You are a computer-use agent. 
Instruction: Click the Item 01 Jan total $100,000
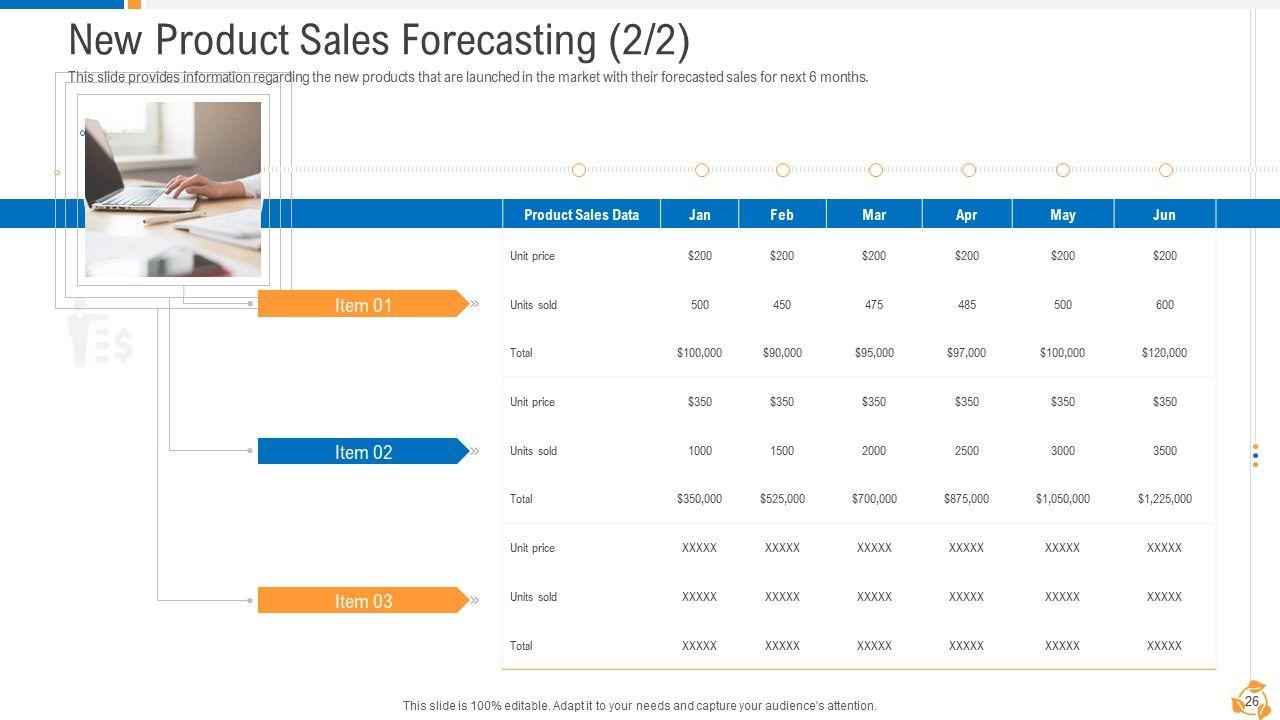tap(699, 353)
